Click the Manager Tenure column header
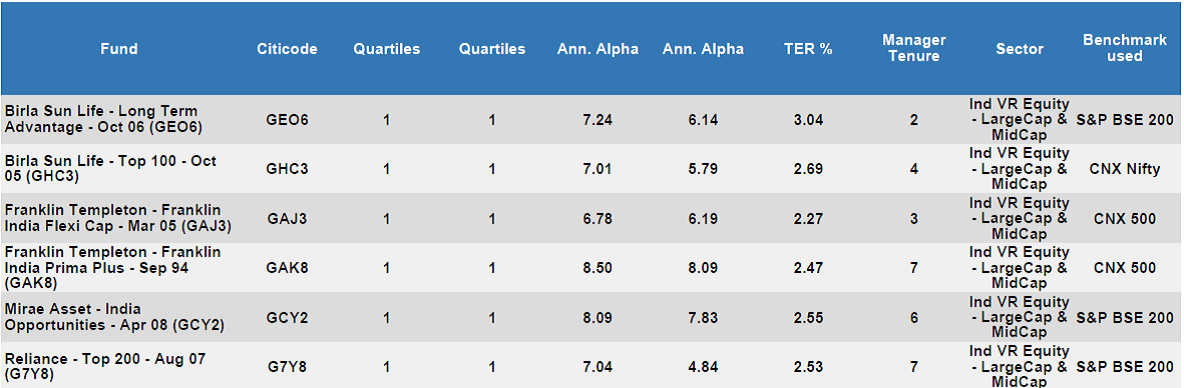Image resolution: width=1184 pixels, height=388 pixels. [914, 48]
